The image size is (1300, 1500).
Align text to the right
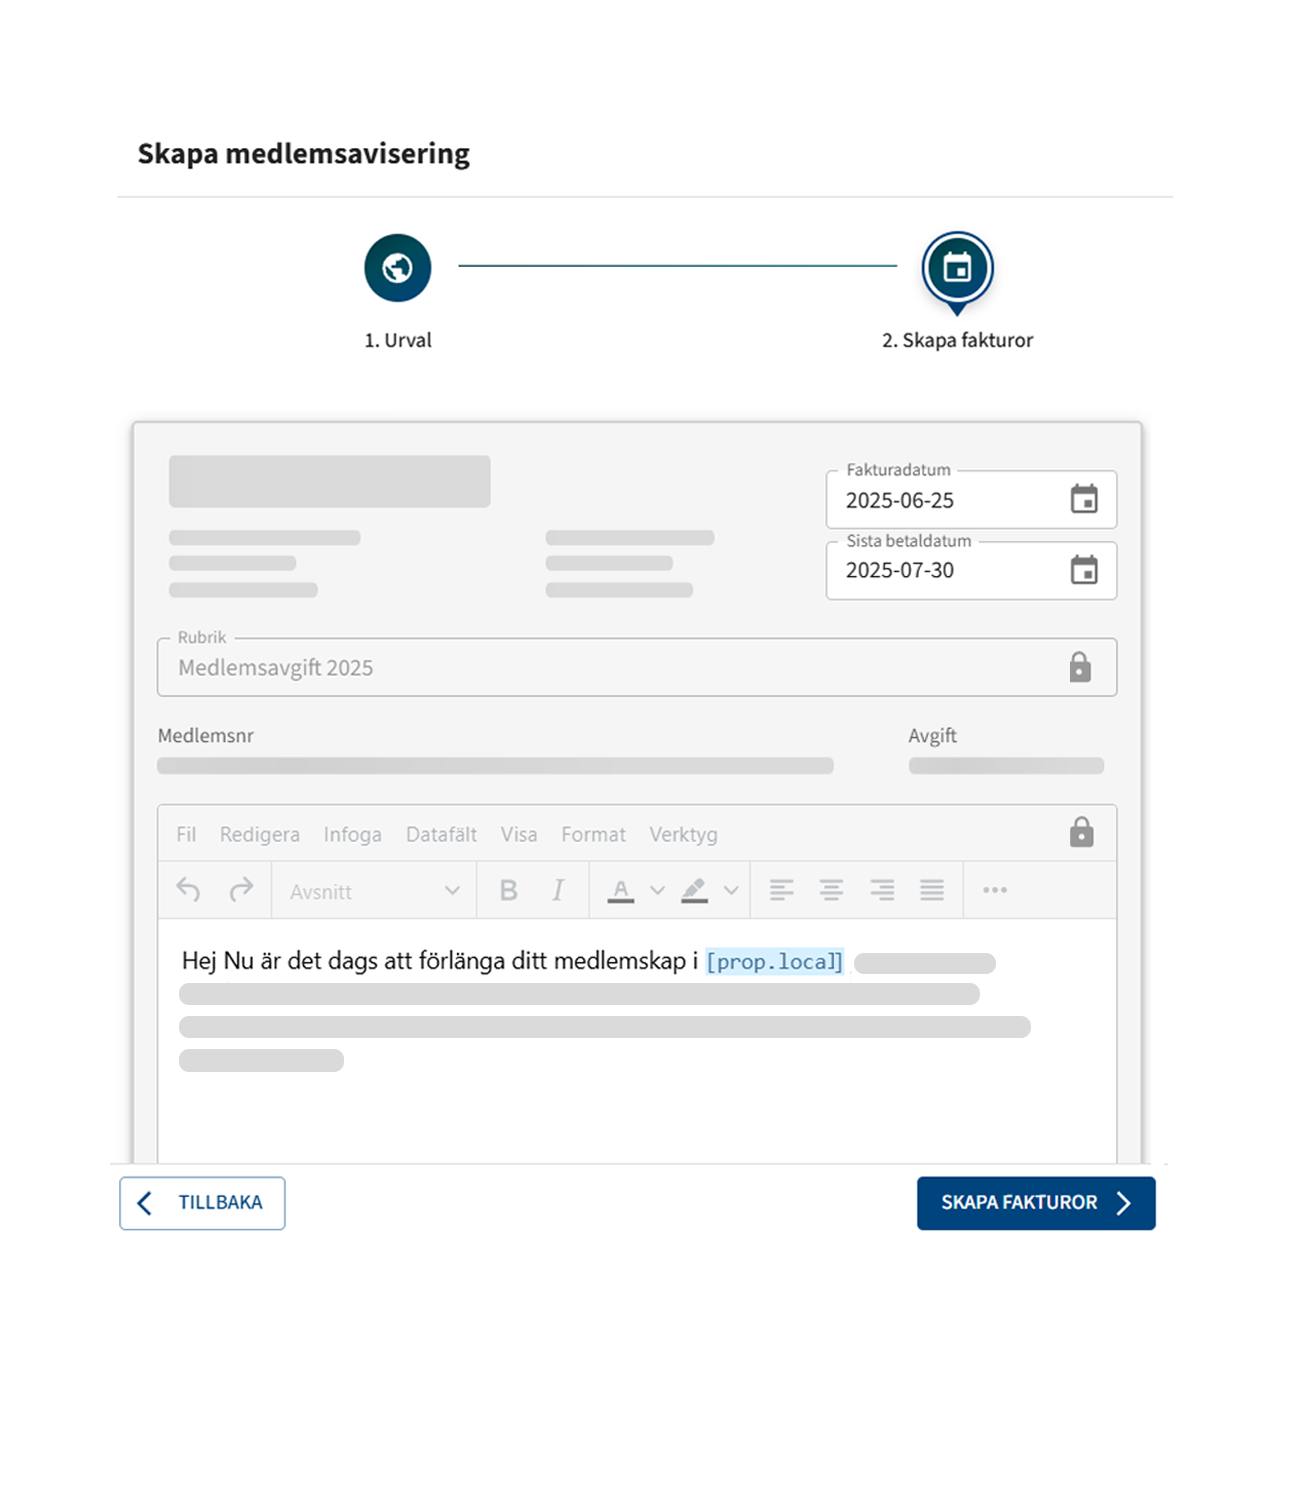point(882,890)
